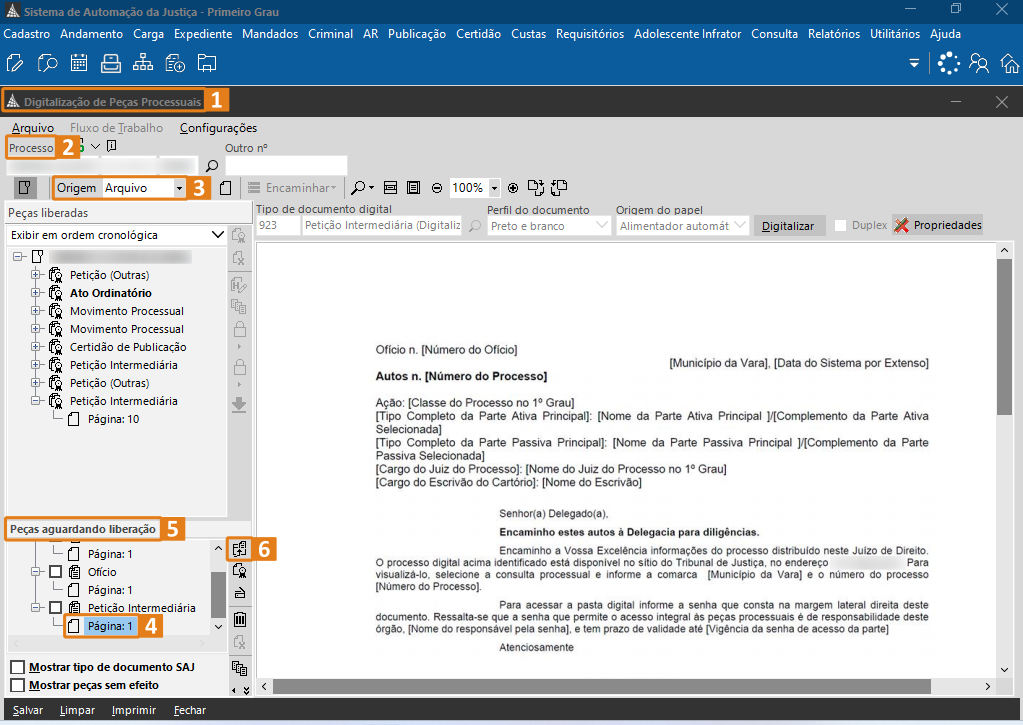
Task: Check the Petição Intermediária checkbox in pending pieces
Action: tap(55, 608)
